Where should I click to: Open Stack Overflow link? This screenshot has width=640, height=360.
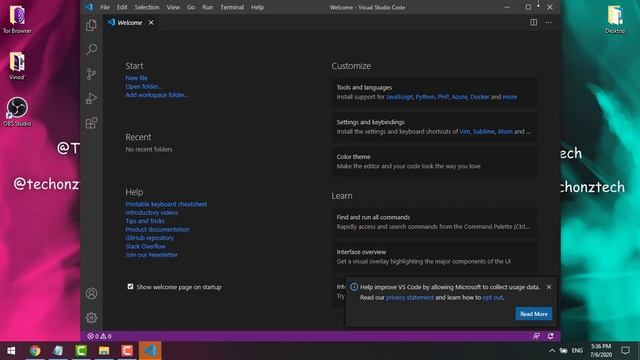[145, 246]
